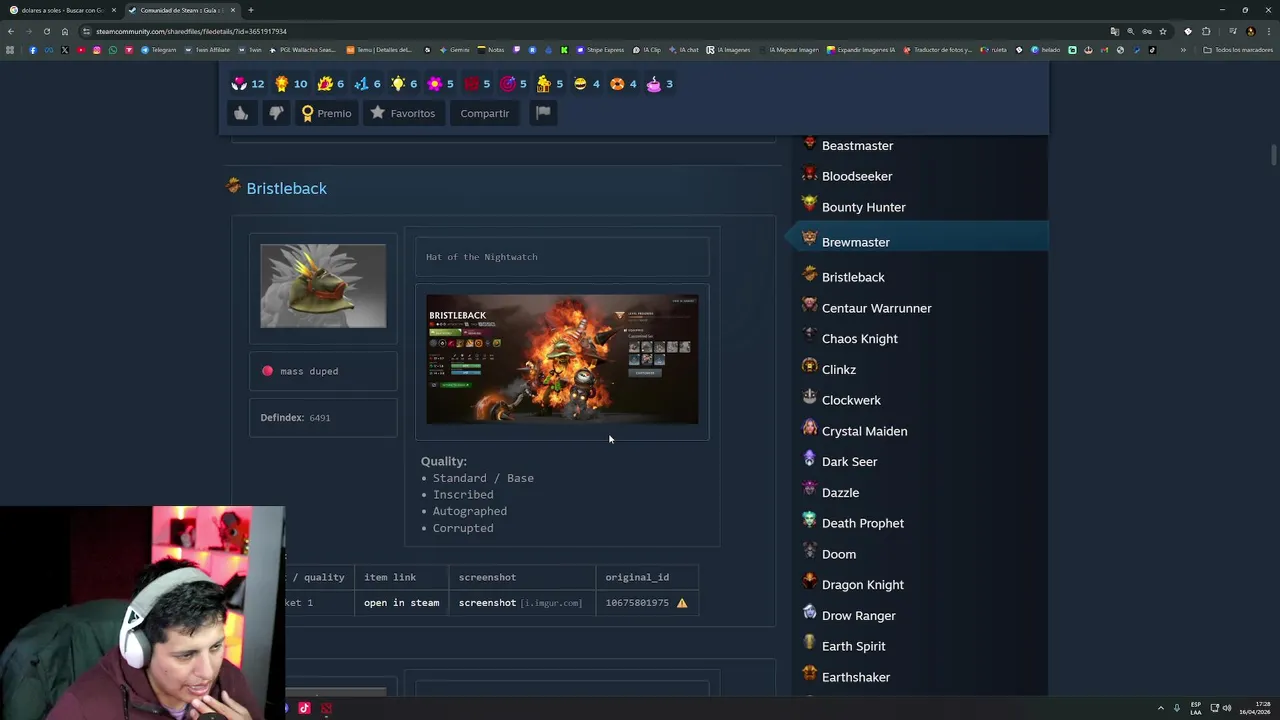Select the treasure gift award with 5
Viewport: 1280px width, 720px height.
pyautogui.click(x=550, y=84)
